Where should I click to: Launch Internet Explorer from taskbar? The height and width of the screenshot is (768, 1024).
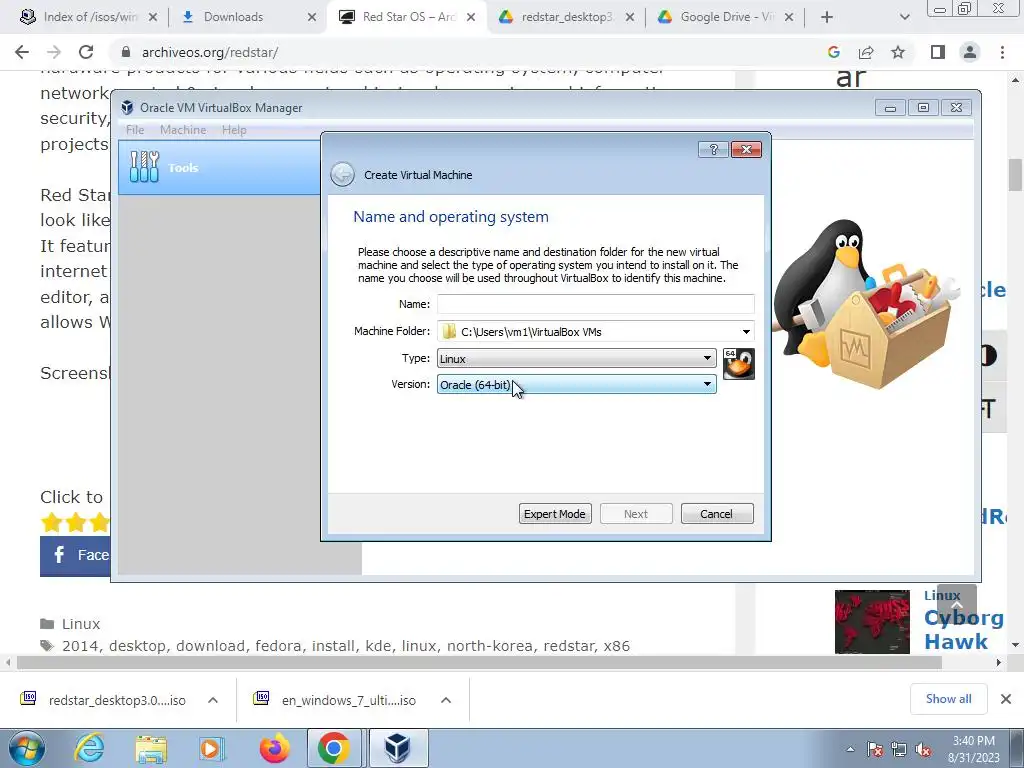[x=89, y=748]
